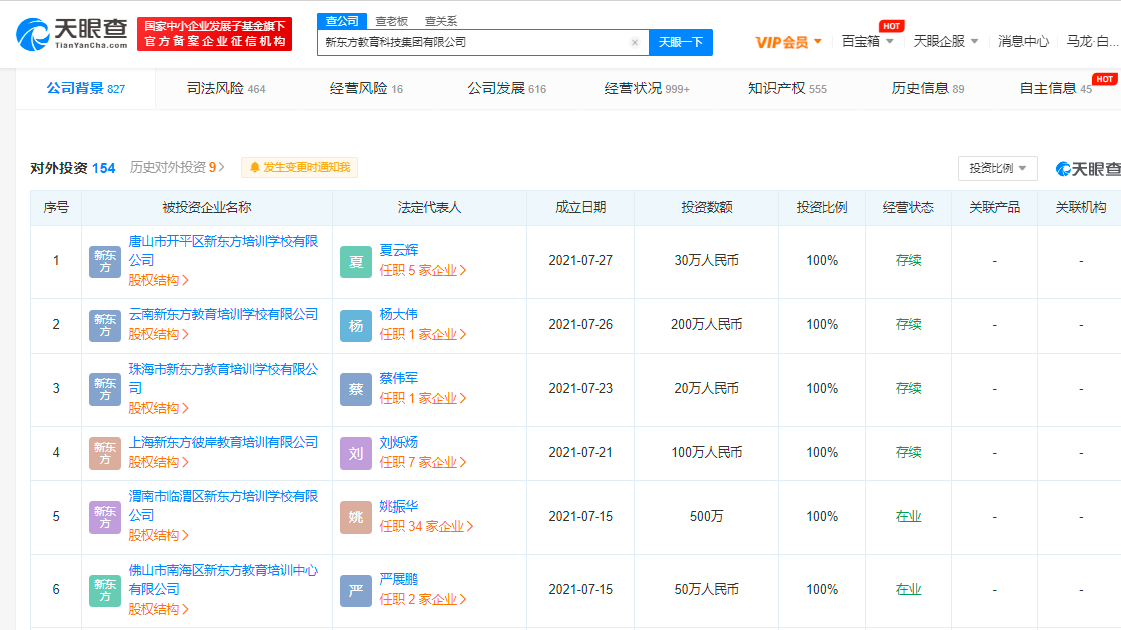
Task: Click the red 国家中小企业发展子基金旗下 banner
Action: 214,34
